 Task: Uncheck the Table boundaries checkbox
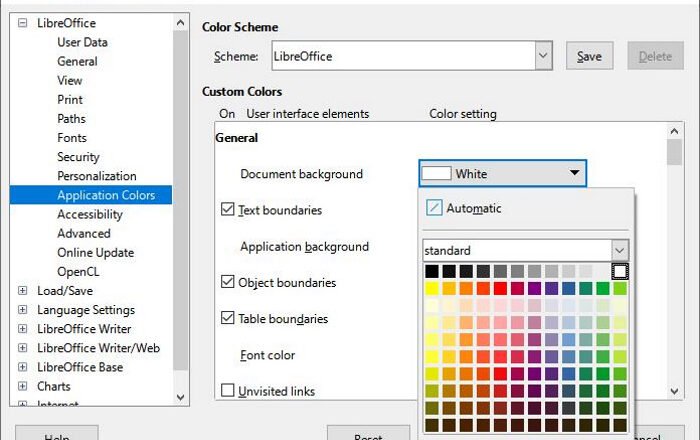pos(228,318)
